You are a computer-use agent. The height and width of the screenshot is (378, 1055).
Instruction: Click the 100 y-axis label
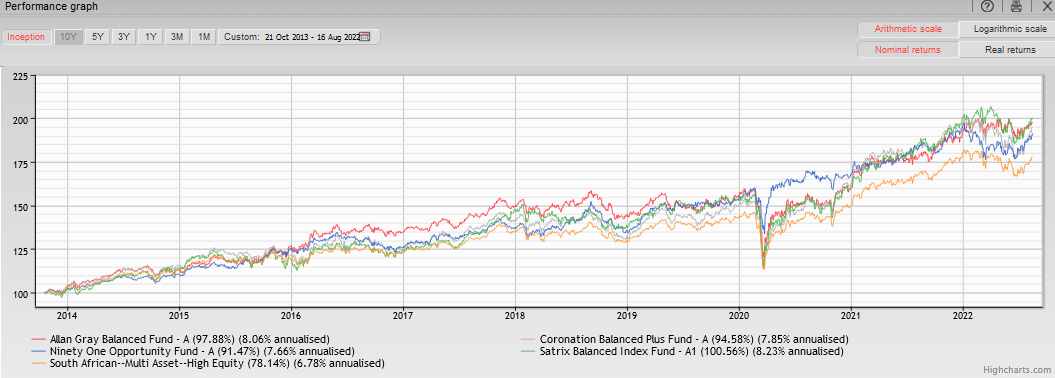[x=20, y=294]
